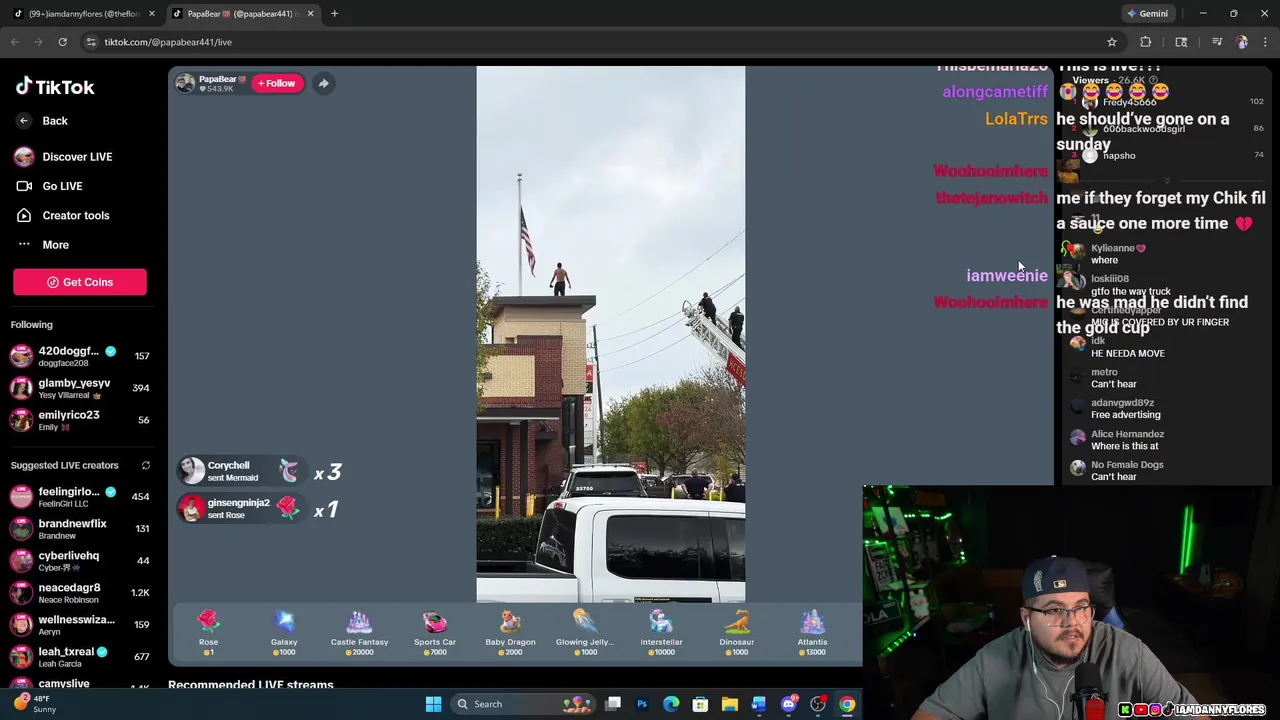Viewport: 1280px width, 720px height.
Task: Click the TikTok logo in sidebar
Action: [x=55, y=87]
